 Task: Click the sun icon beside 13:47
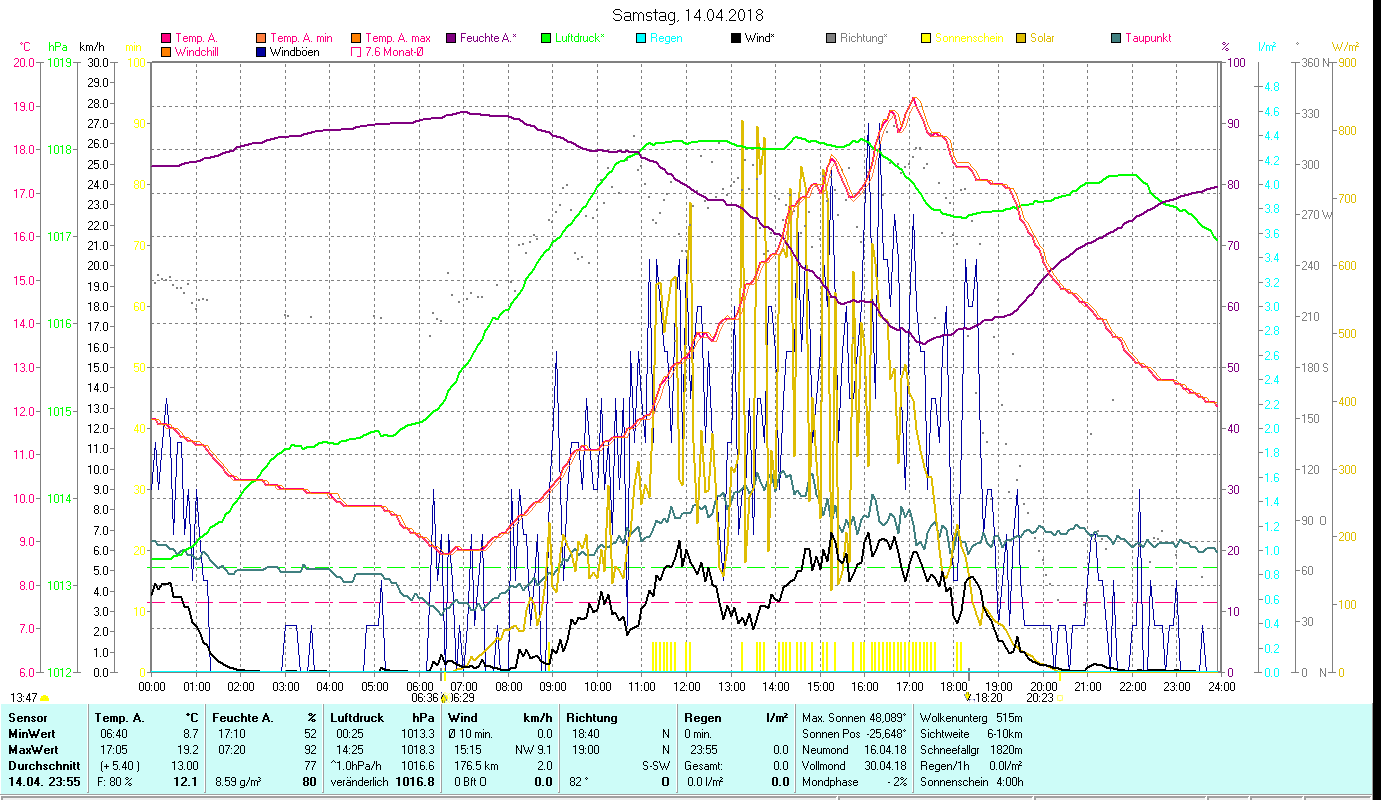click(x=44, y=698)
